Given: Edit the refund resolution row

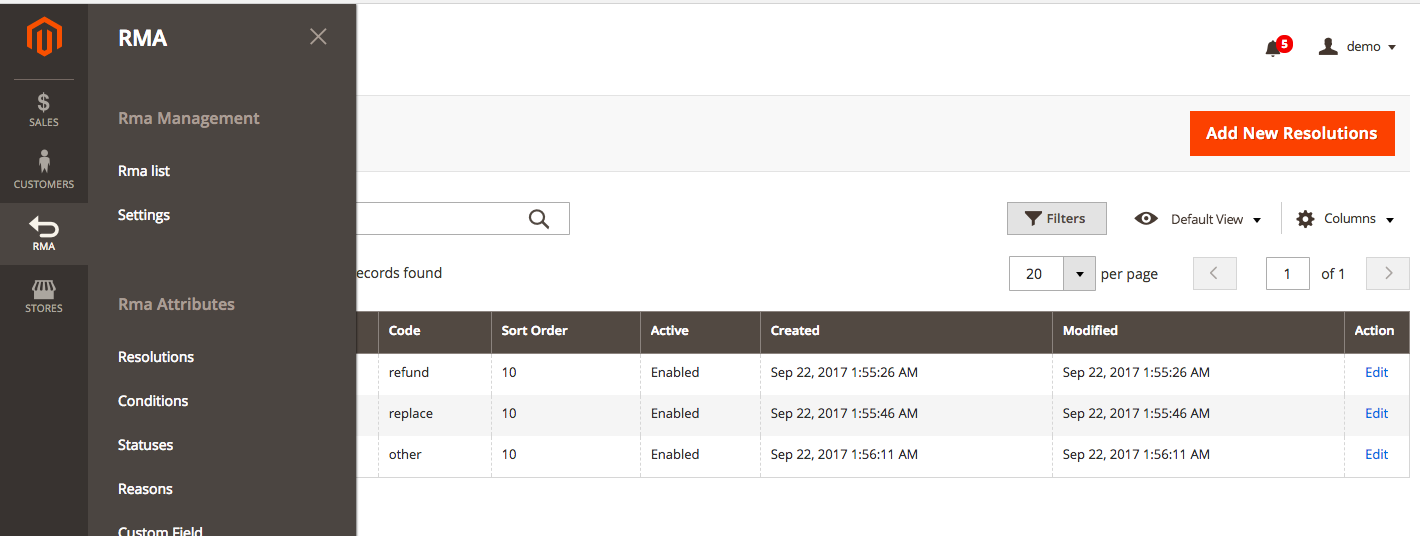Looking at the screenshot, I should coord(1376,372).
